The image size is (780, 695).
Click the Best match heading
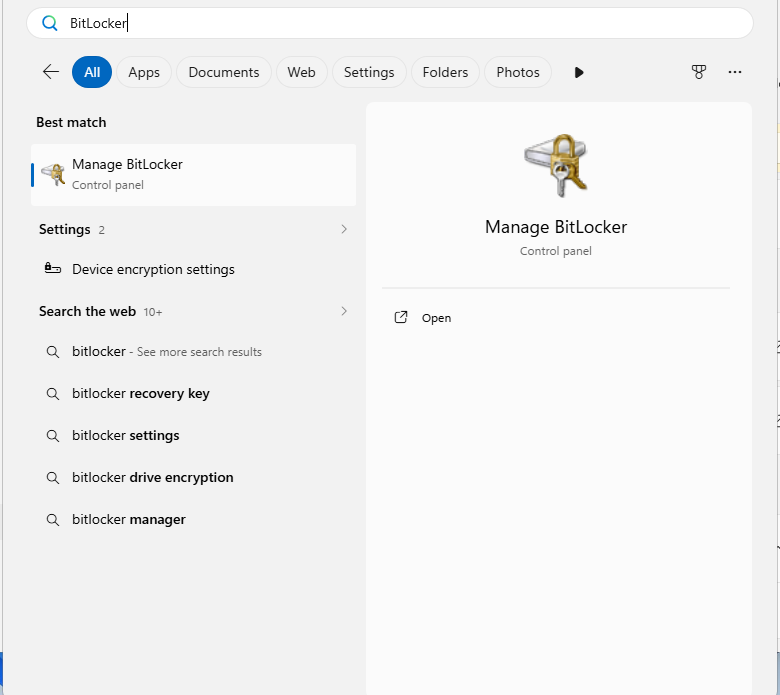(x=71, y=122)
